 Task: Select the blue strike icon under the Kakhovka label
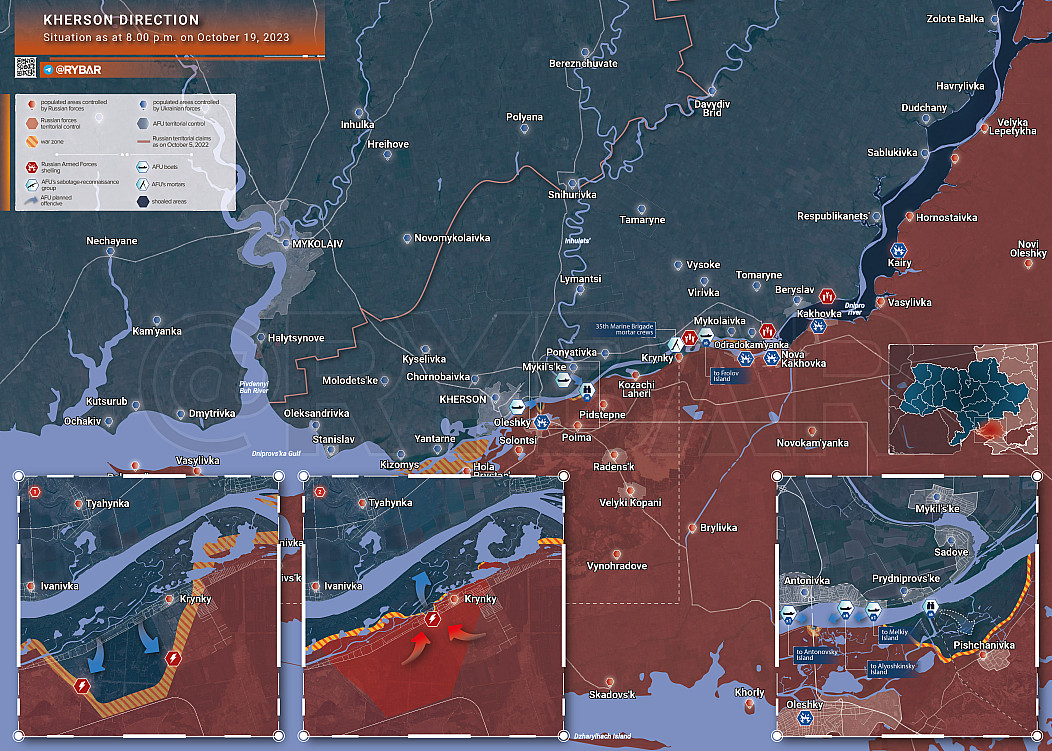tap(818, 326)
